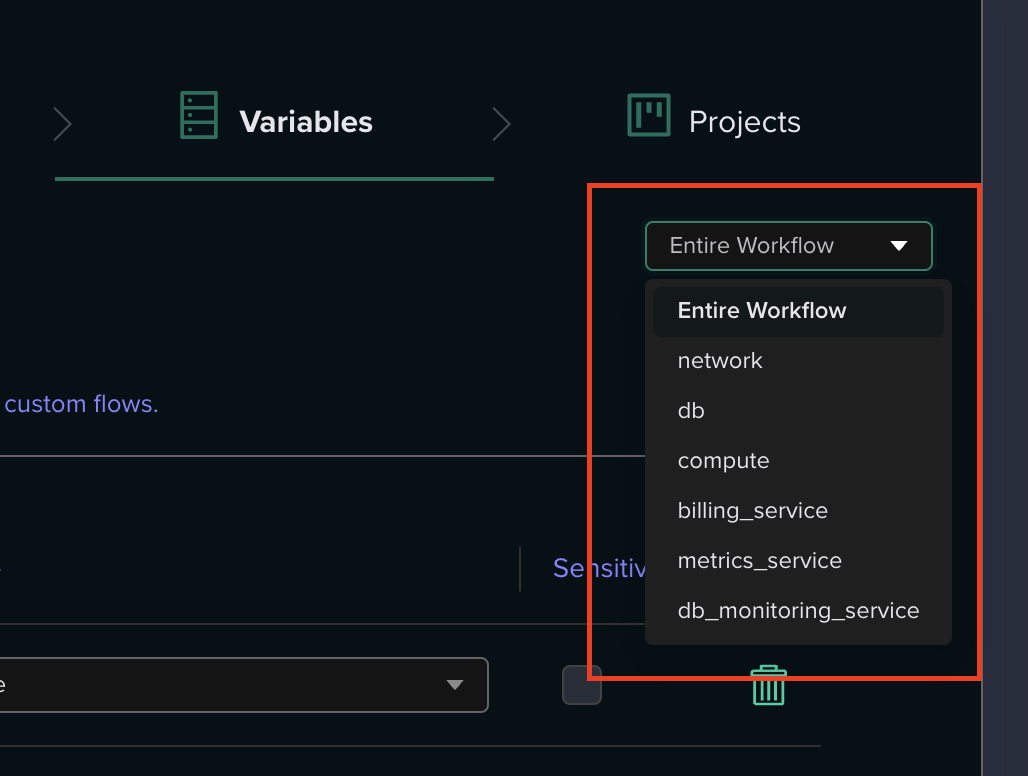Switch to the Variables tab

305,121
